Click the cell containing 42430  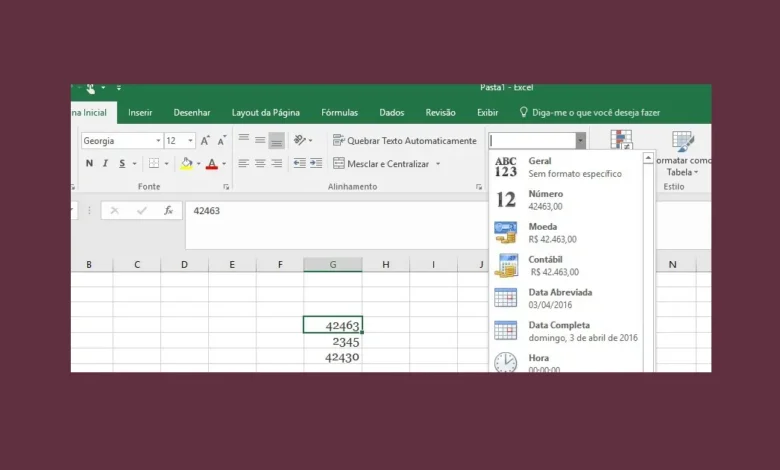coord(333,357)
